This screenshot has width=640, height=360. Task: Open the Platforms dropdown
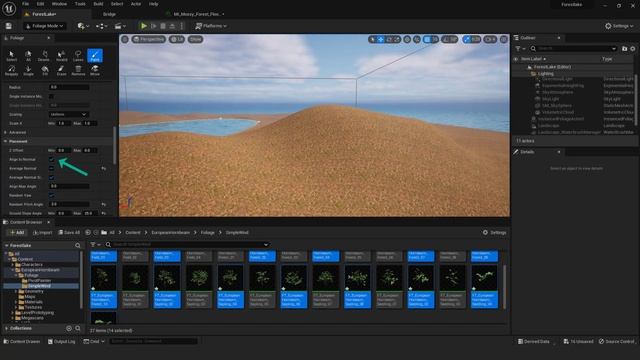[211, 26]
